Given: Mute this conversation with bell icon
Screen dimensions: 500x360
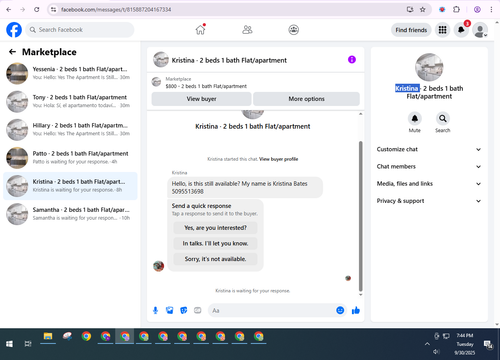Looking at the screenshot, I should point(415,118).
